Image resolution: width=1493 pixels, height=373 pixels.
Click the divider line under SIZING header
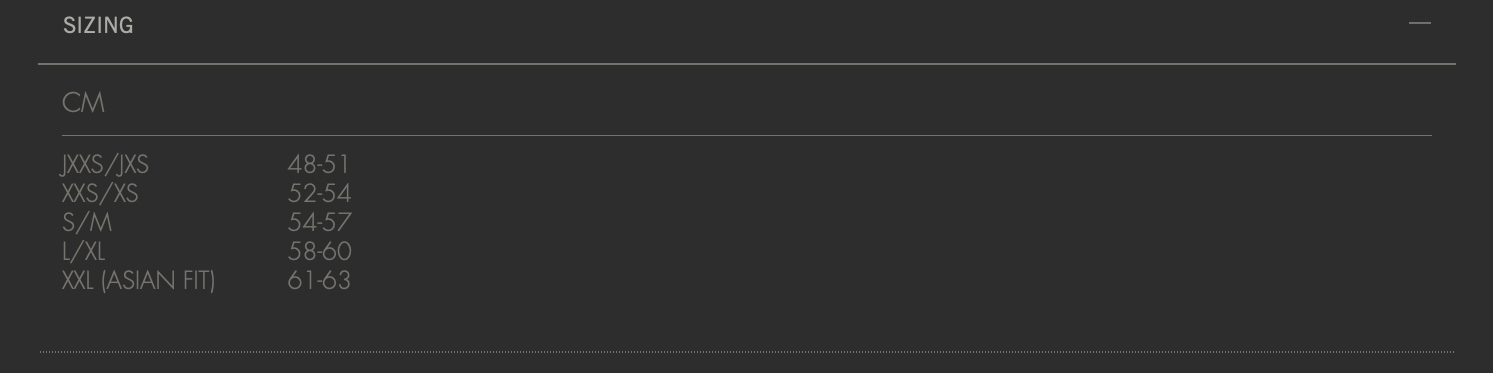pos(747,64)
